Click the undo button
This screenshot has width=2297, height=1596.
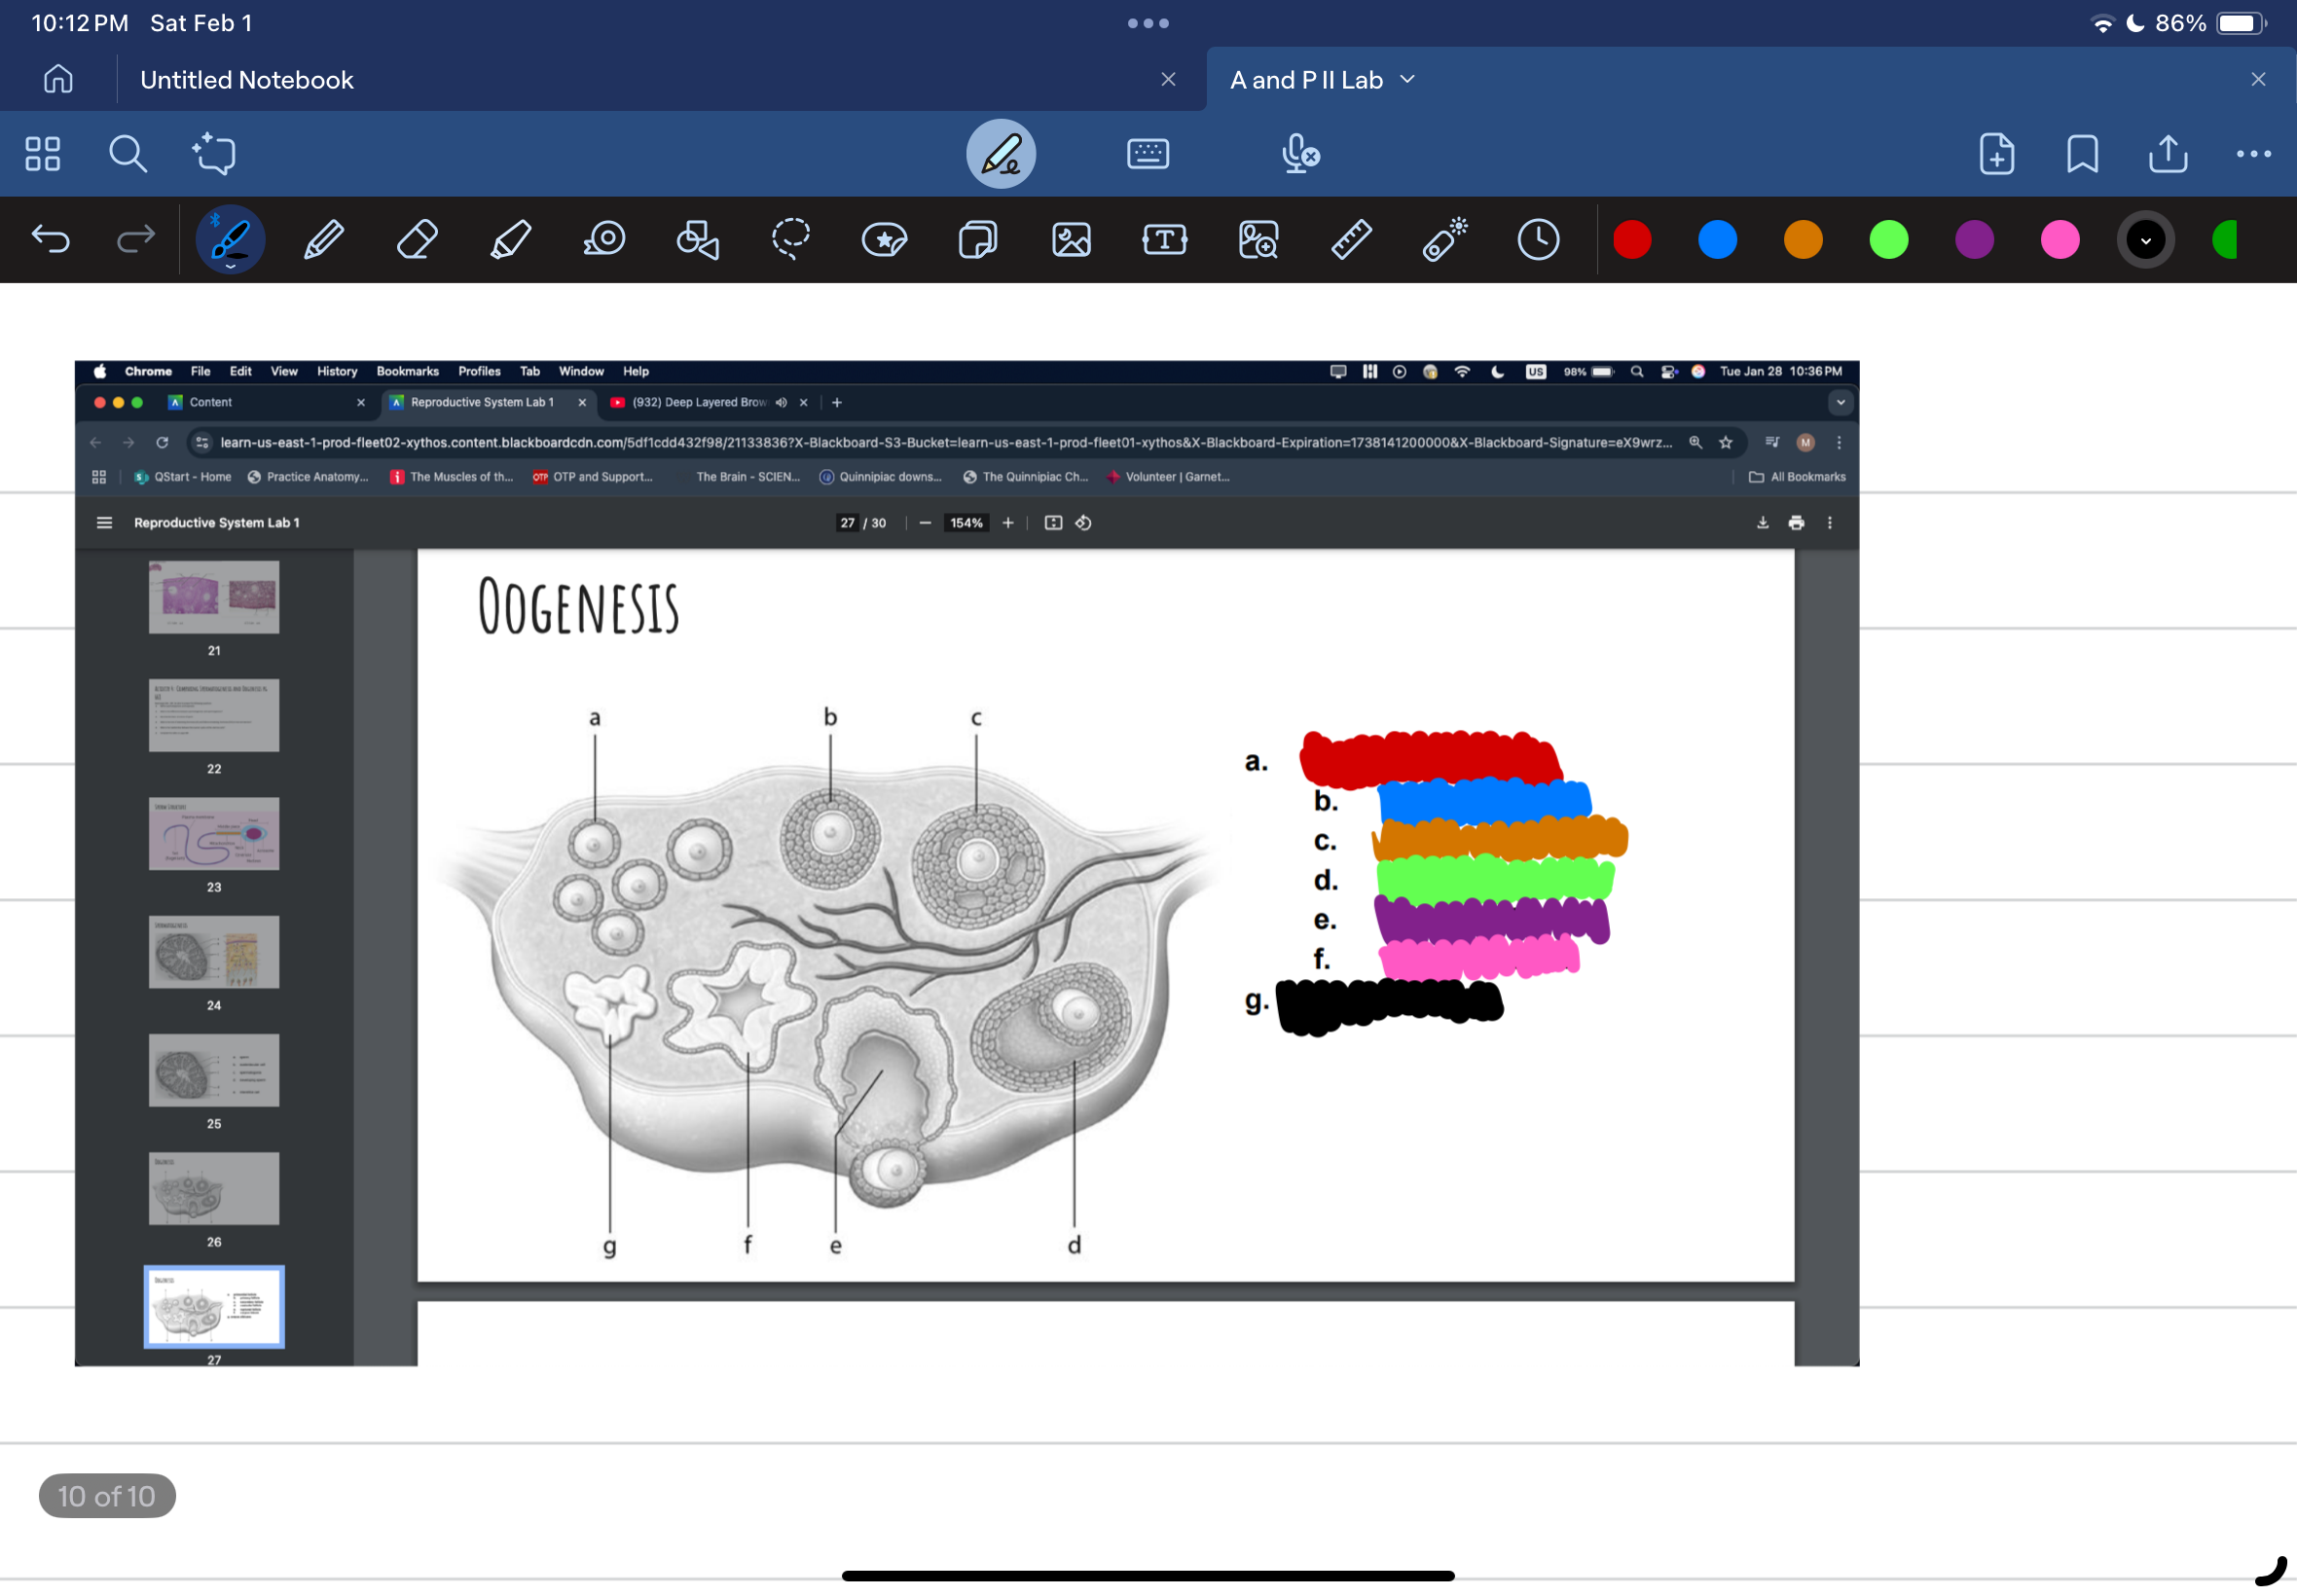(53, 240)
